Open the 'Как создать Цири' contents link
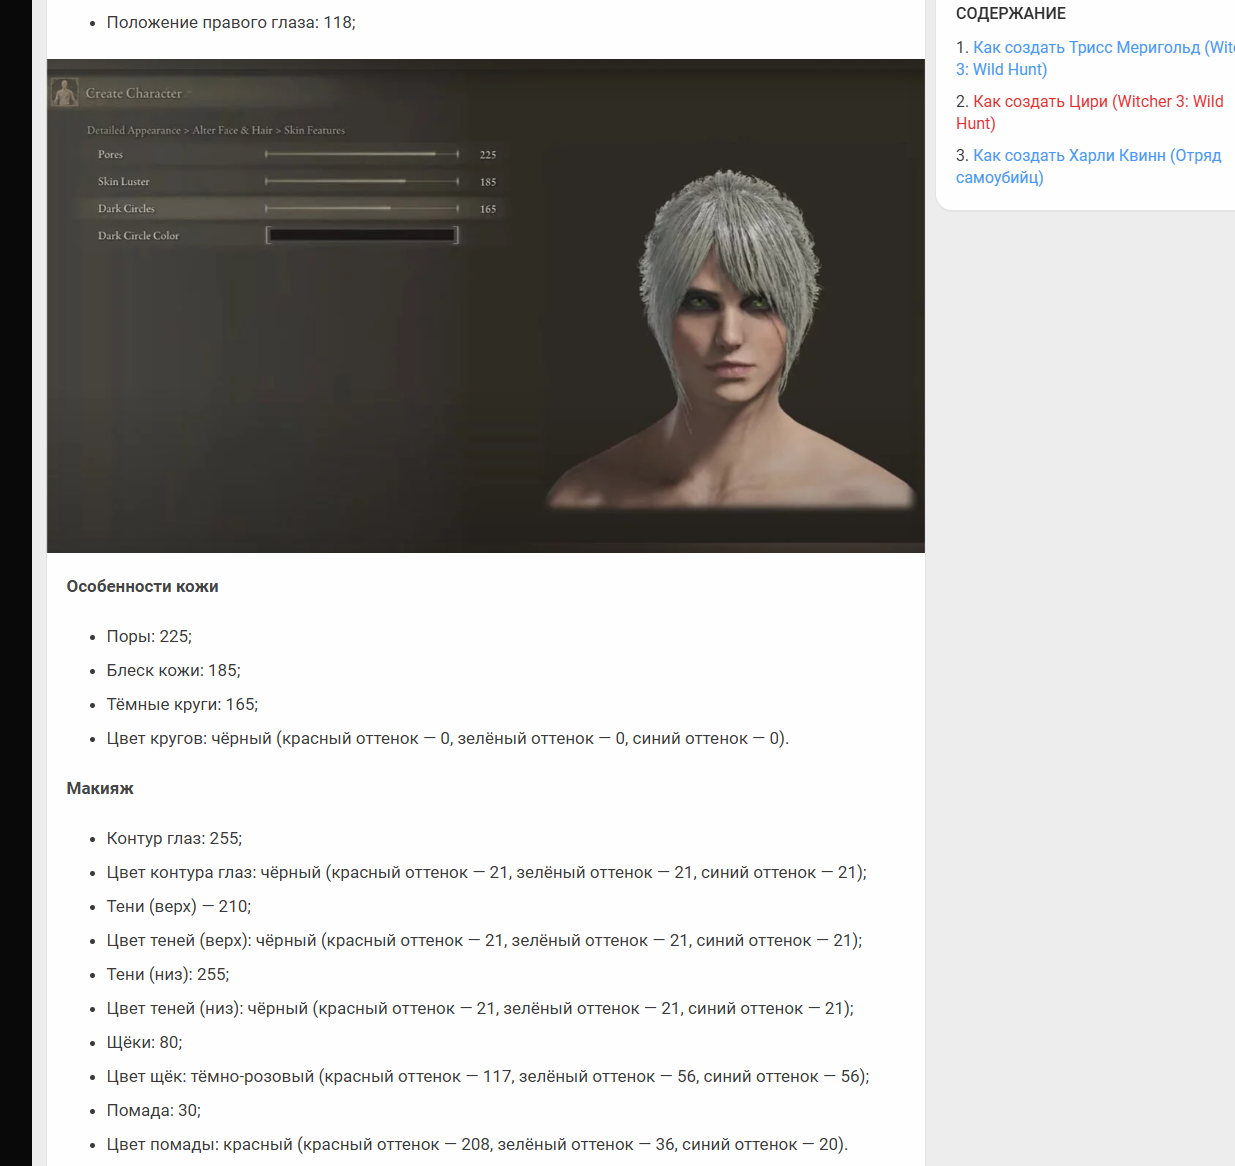This screenshot has width=1235, height=1166. (1090, 112)
